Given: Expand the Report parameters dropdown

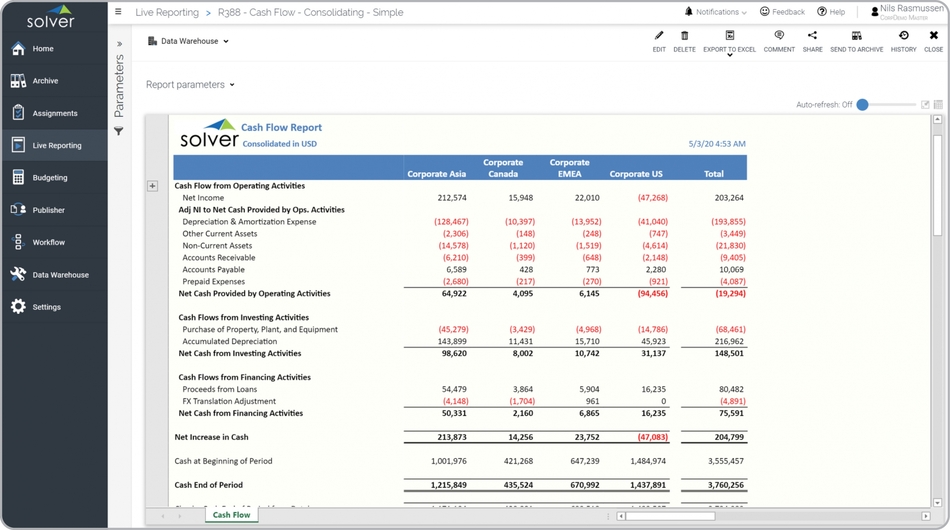Looking at the screenshot, I should (190, 85).
